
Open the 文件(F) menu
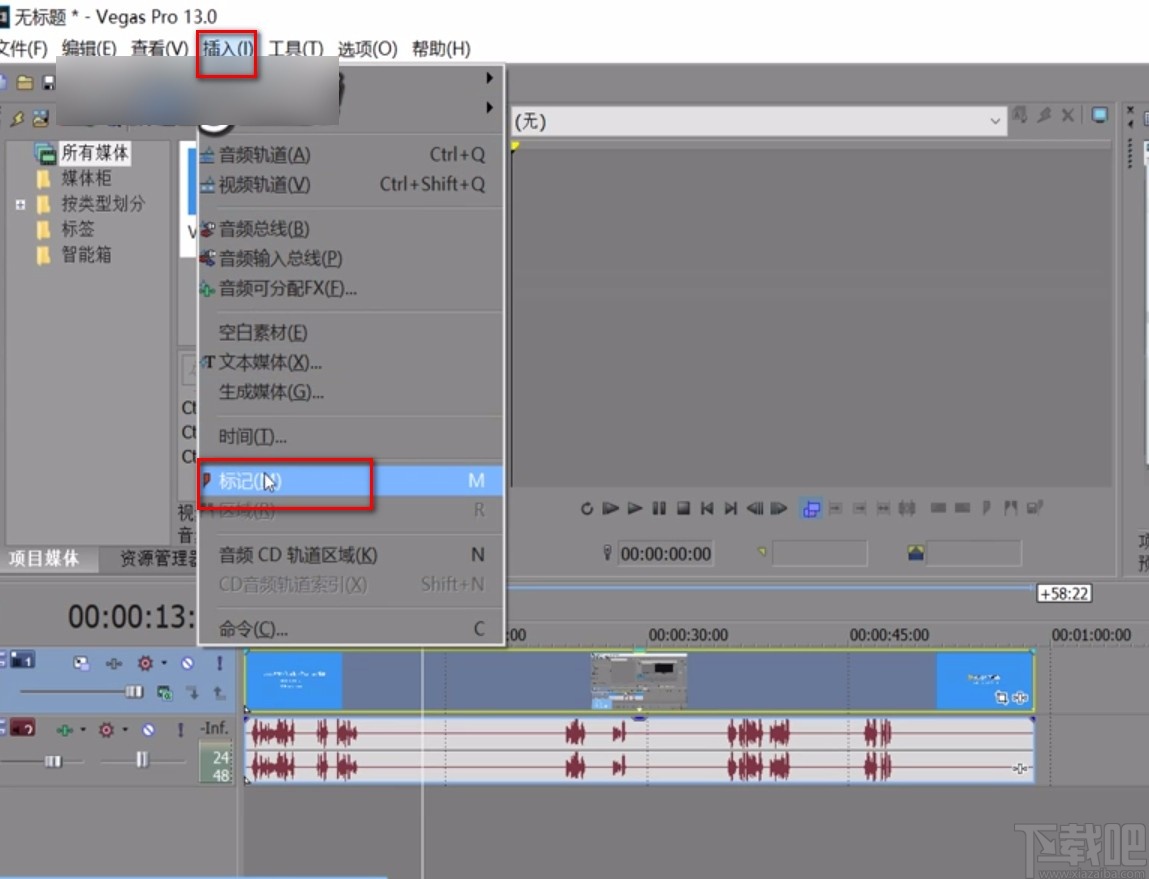23,49
